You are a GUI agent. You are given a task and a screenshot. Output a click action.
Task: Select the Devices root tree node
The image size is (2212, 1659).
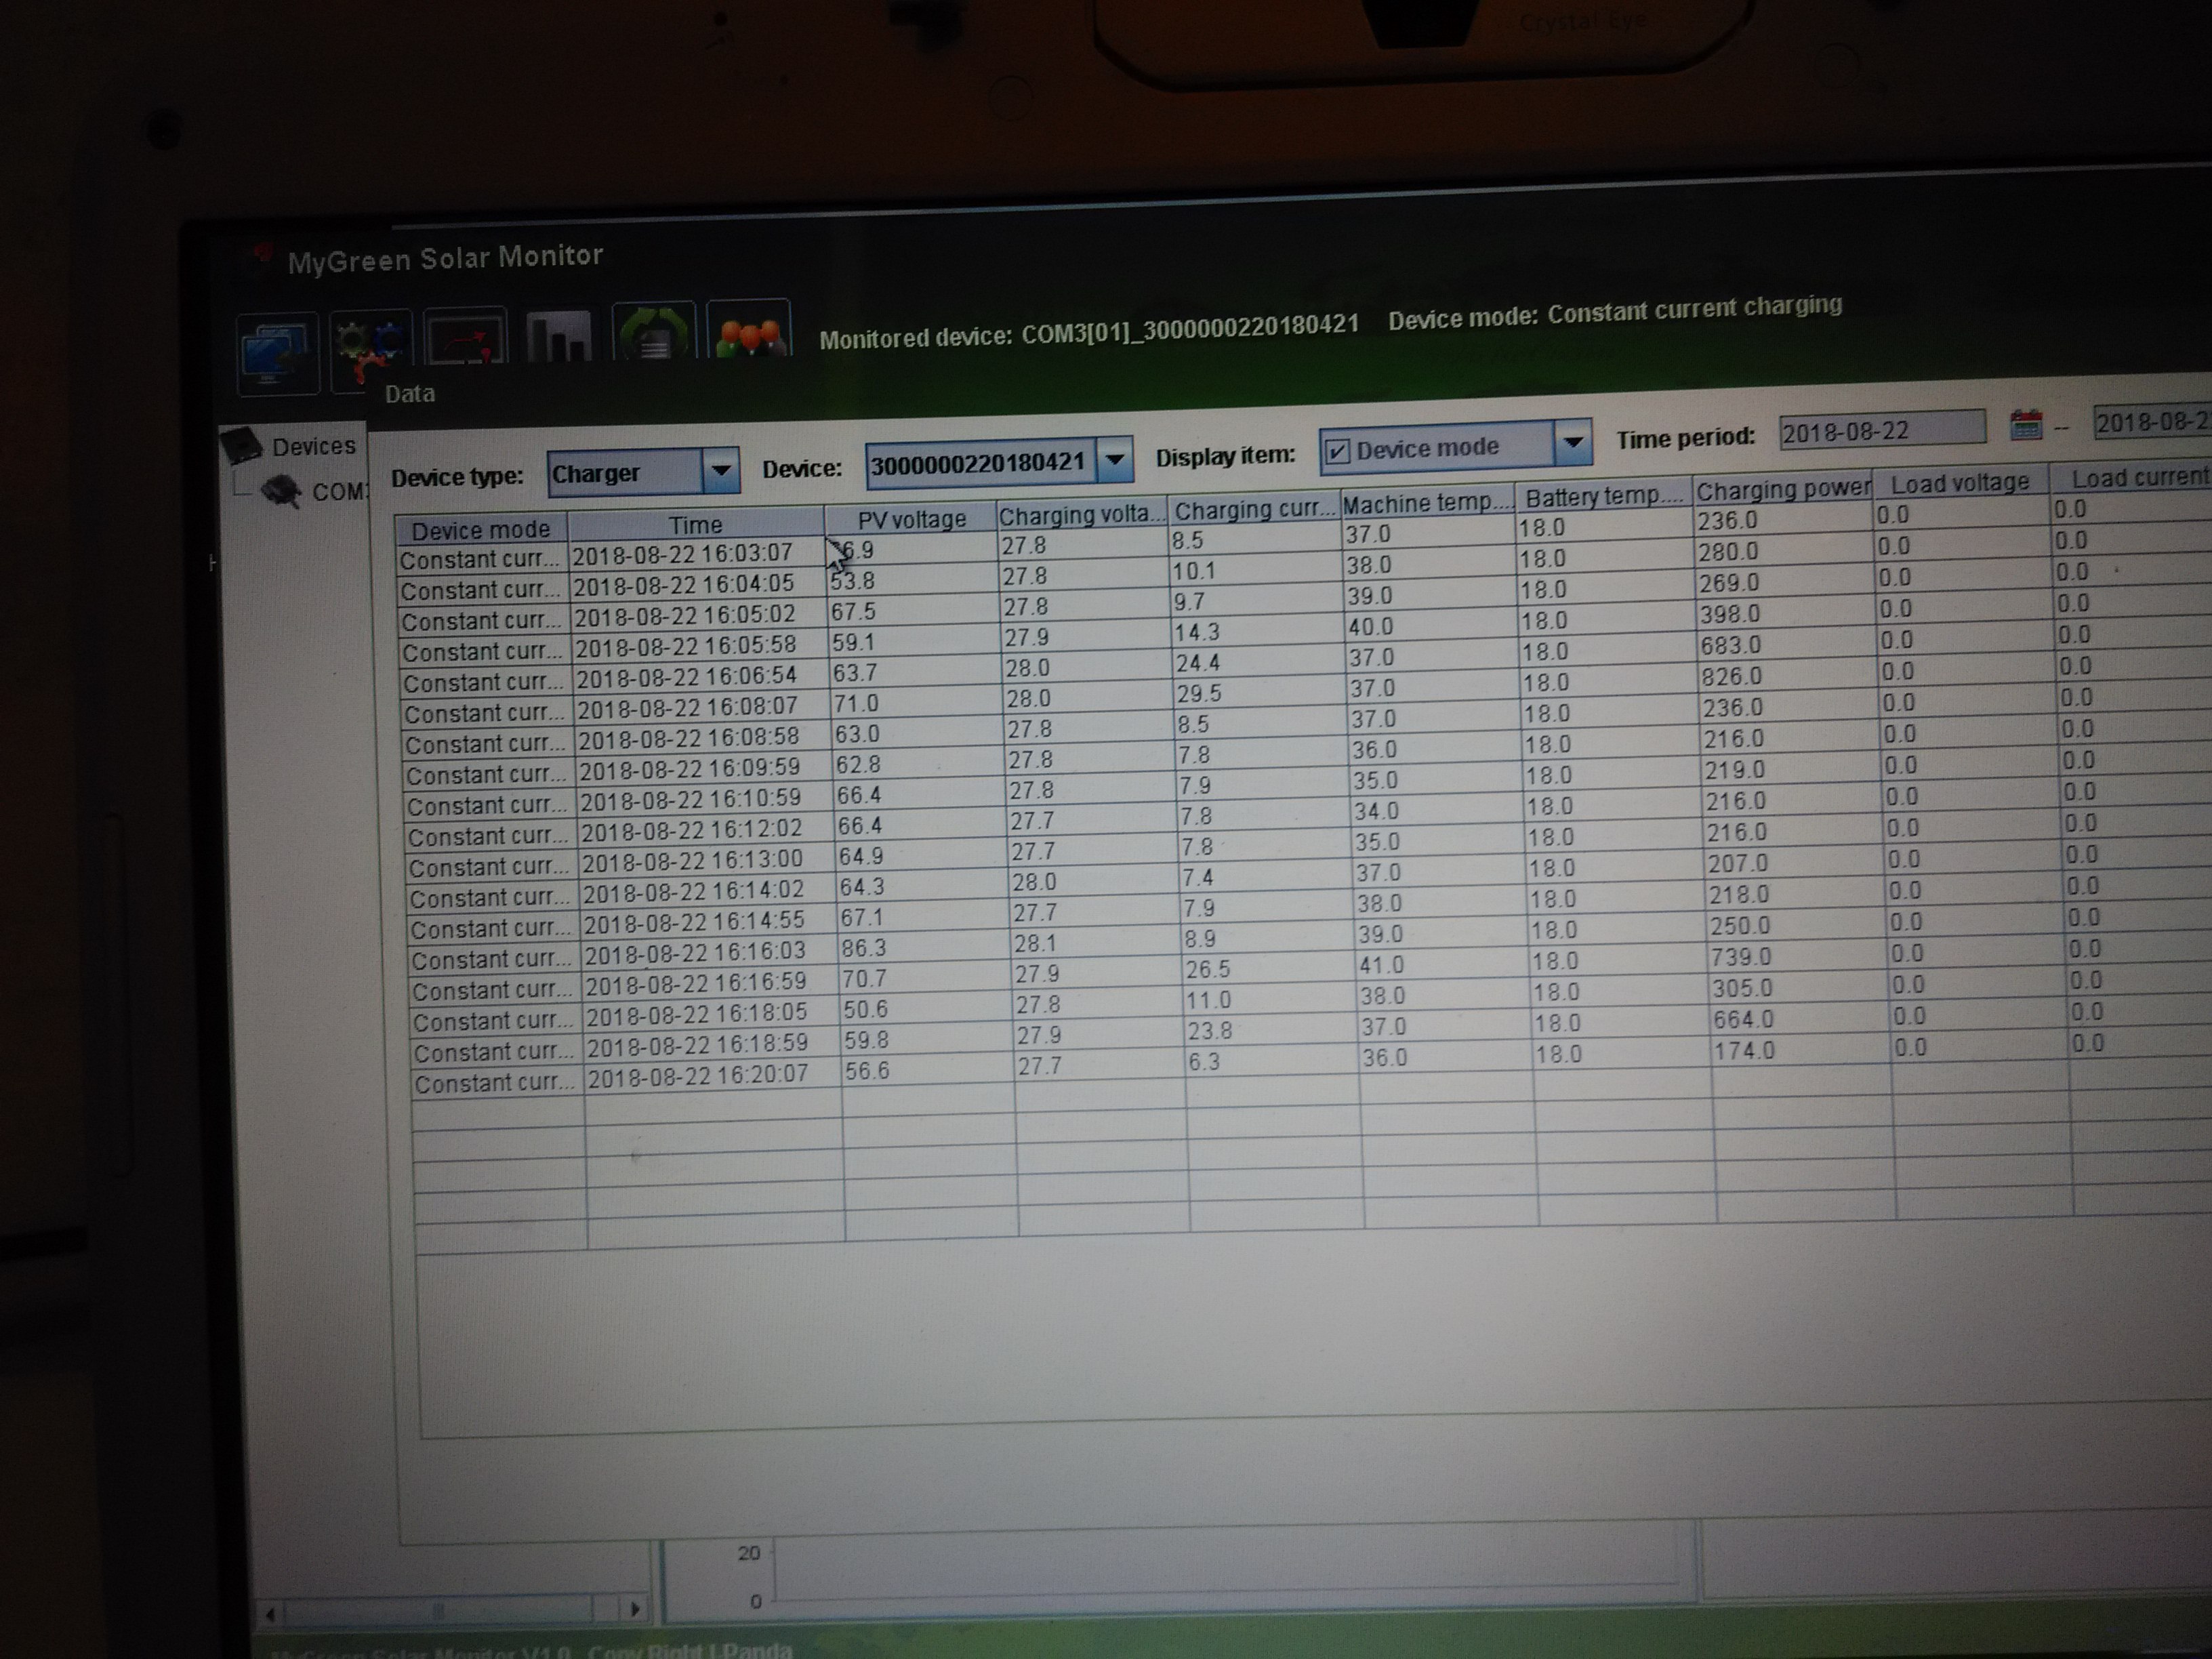[x=312, y=446]
